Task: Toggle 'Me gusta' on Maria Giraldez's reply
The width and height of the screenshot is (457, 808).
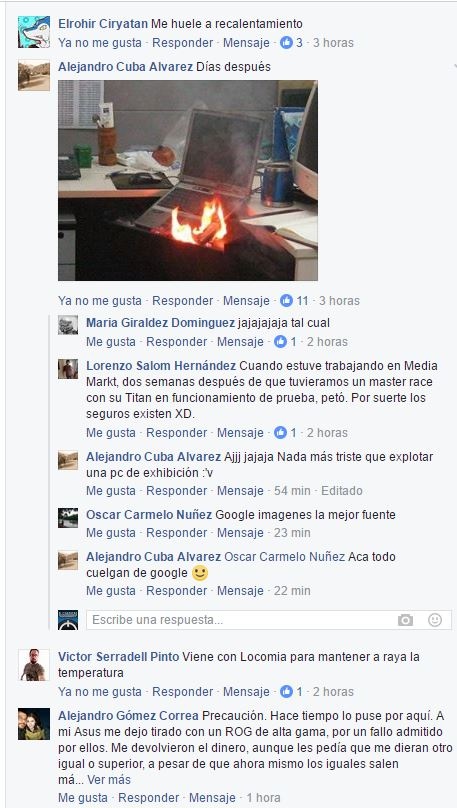Action: pyautogui.click(x=111, y=342)
